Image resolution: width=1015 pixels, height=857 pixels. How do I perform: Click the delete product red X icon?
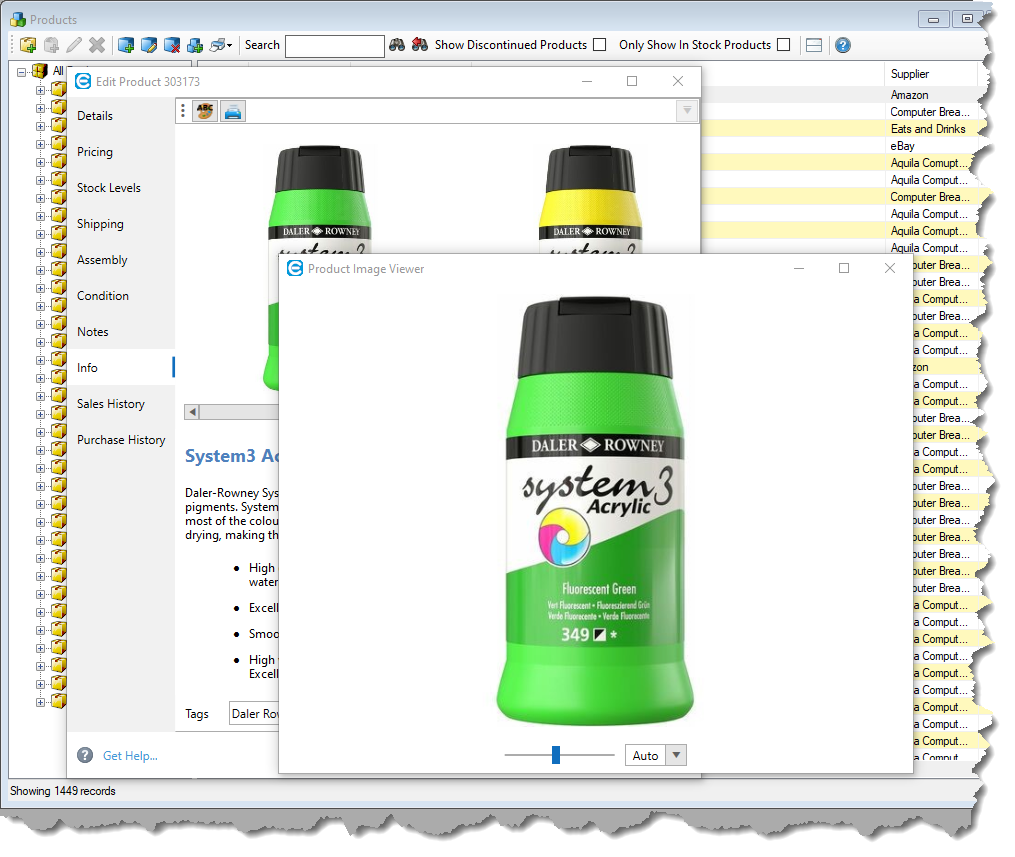coord(172,45)
